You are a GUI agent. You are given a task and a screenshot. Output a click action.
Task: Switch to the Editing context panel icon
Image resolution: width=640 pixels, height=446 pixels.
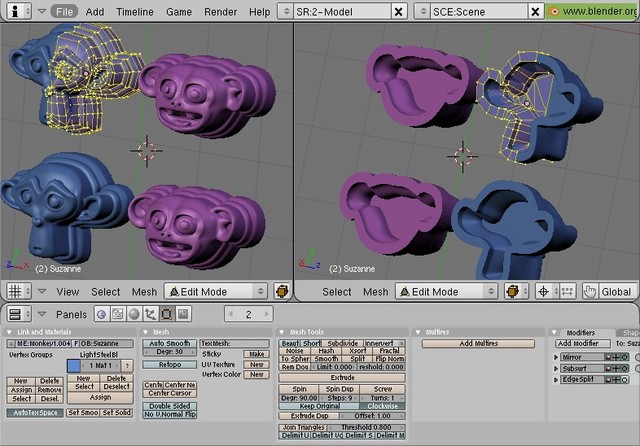click(167, 314)
